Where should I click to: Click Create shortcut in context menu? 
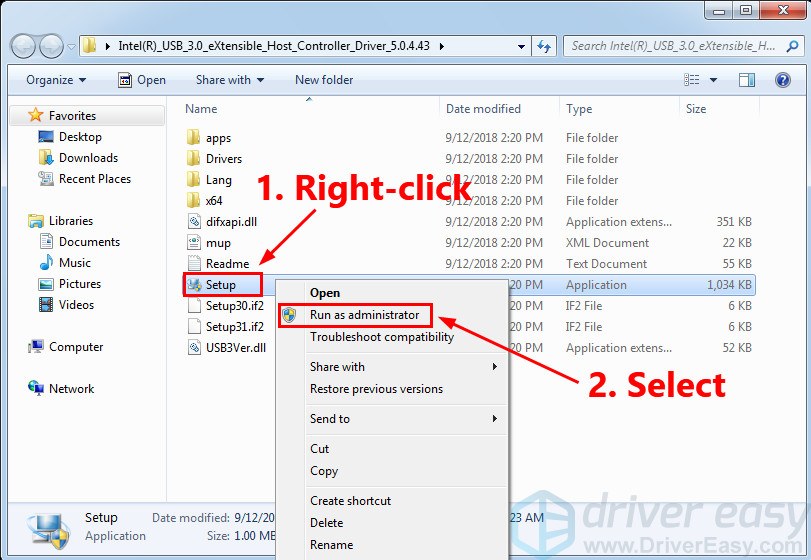tap(350, 501)
